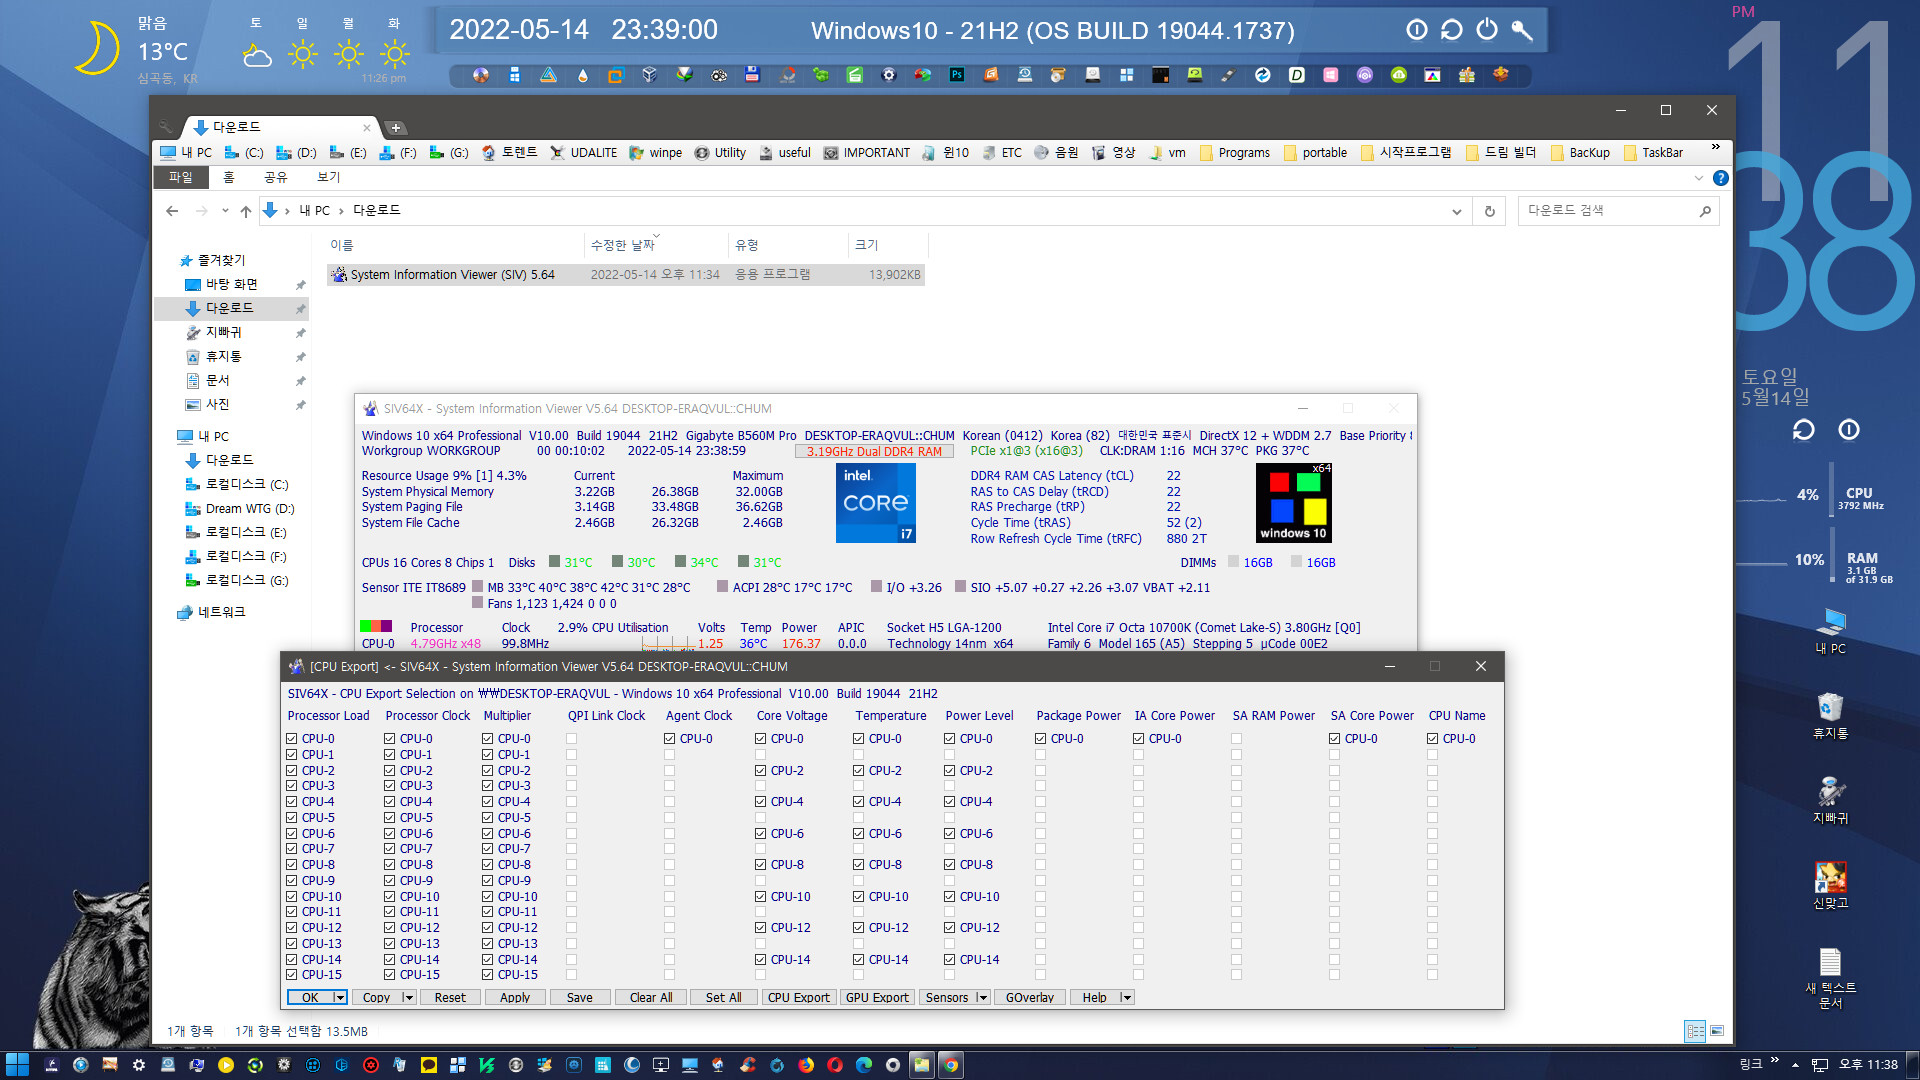1920x1080 pixels.
Task: Click the GPU Export button
Action: pos(877,998)
